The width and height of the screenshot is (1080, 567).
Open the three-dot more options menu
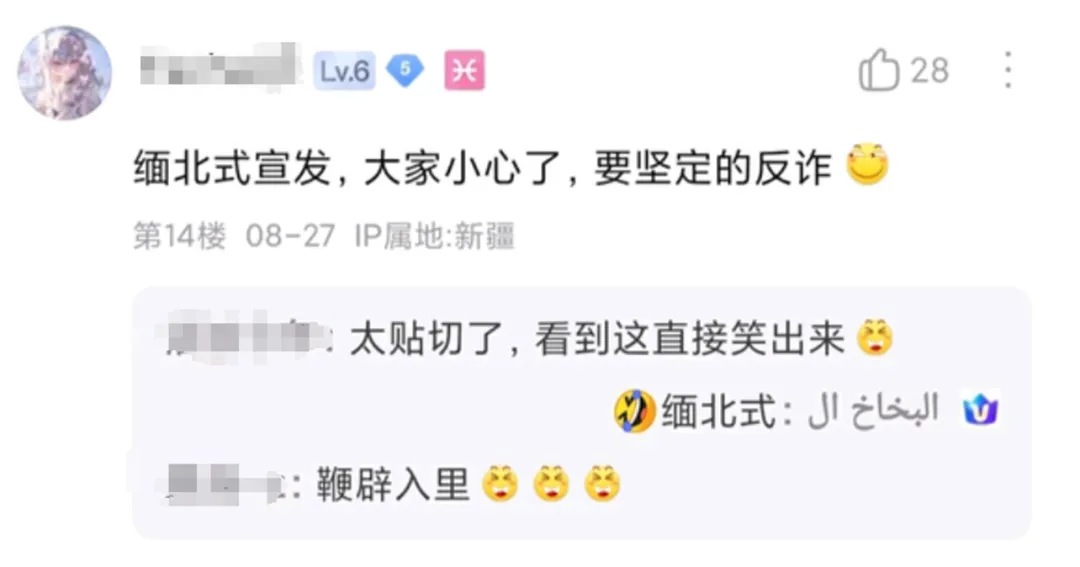click(1008, 70)
